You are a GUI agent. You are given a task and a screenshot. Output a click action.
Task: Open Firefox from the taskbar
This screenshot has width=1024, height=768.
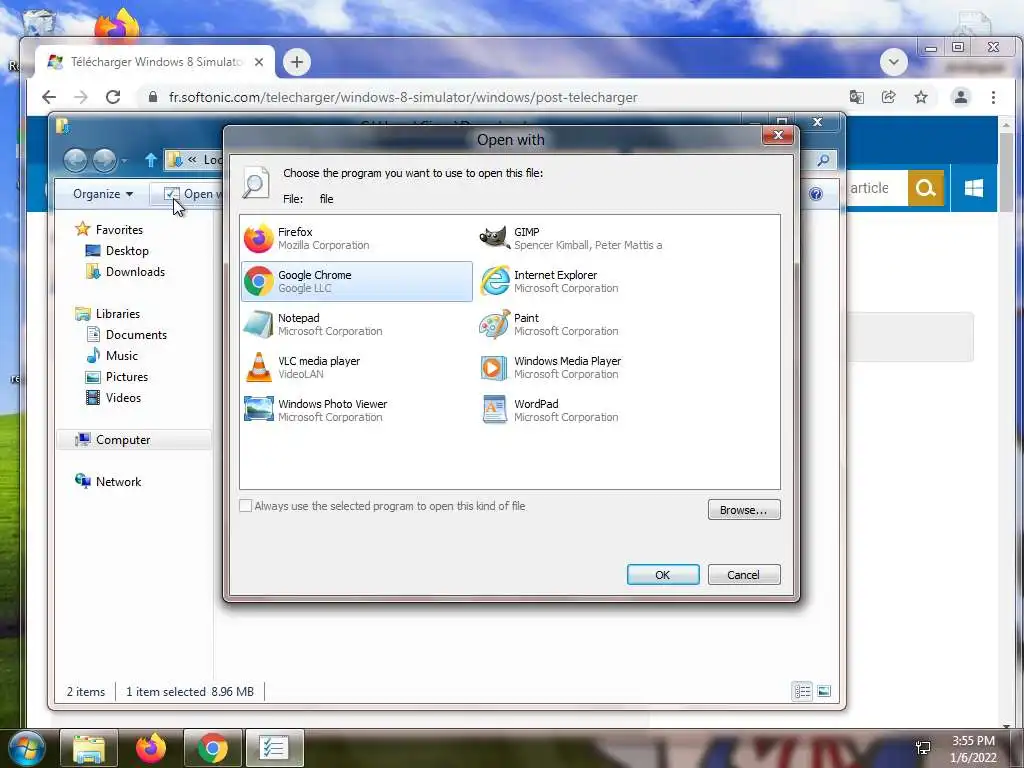point(151,748)
